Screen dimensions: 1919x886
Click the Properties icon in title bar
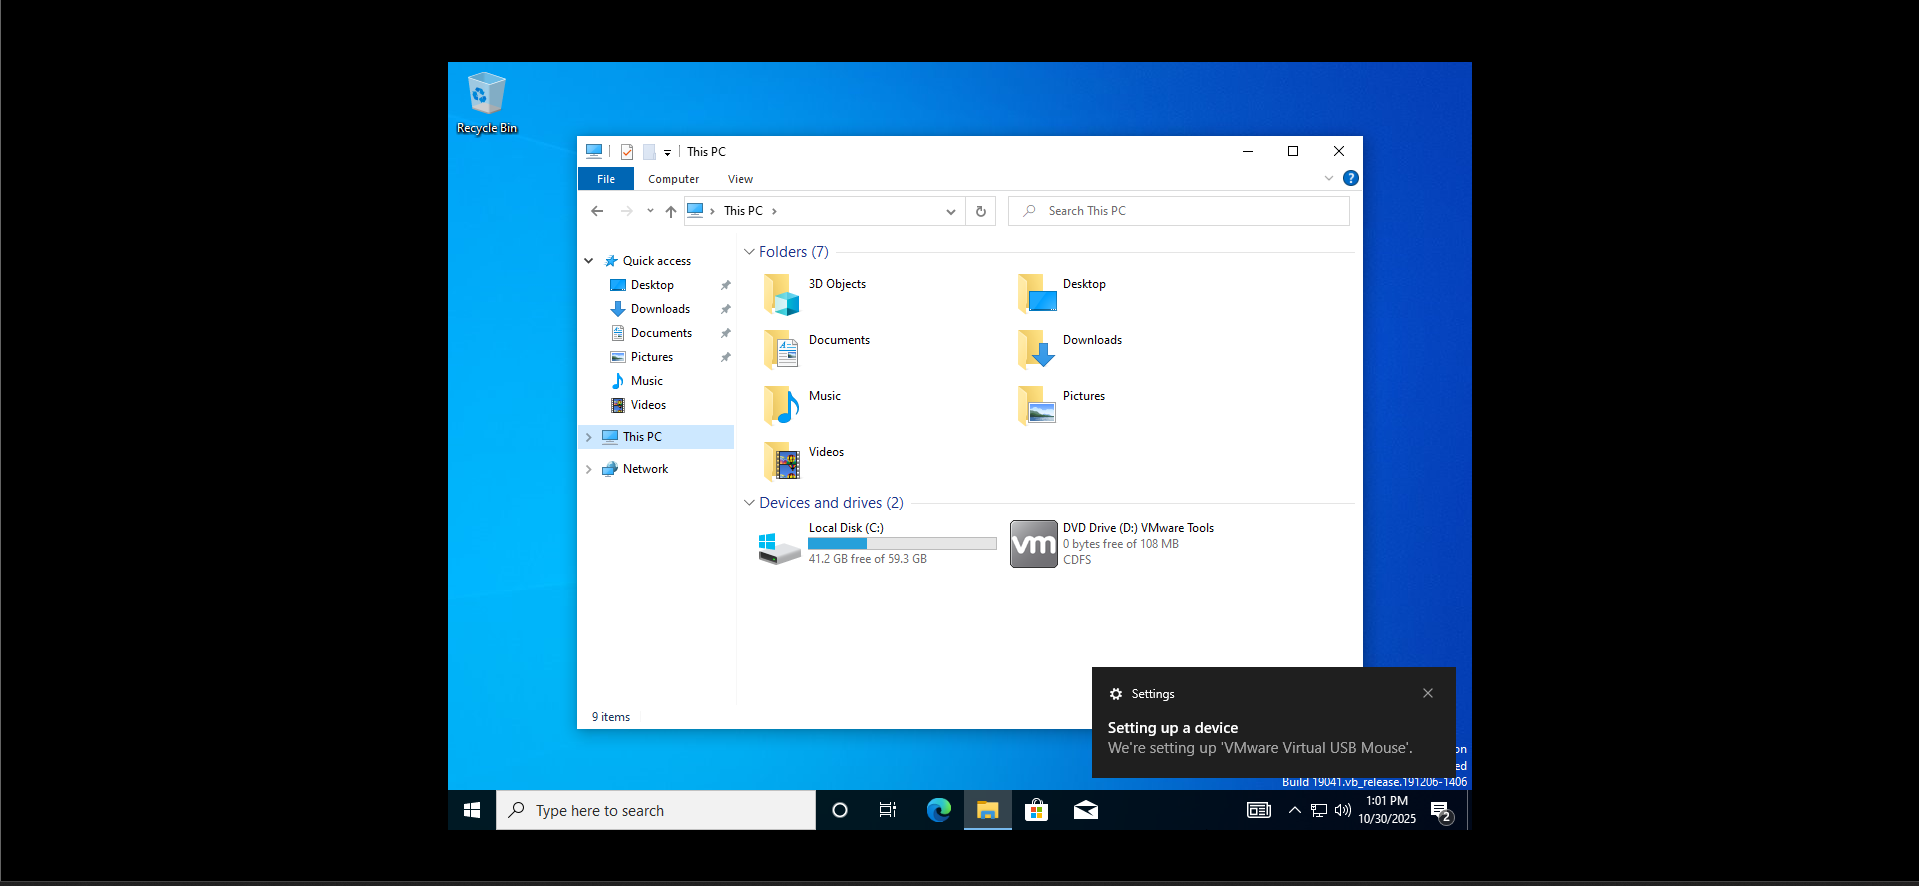click(627, 152)
